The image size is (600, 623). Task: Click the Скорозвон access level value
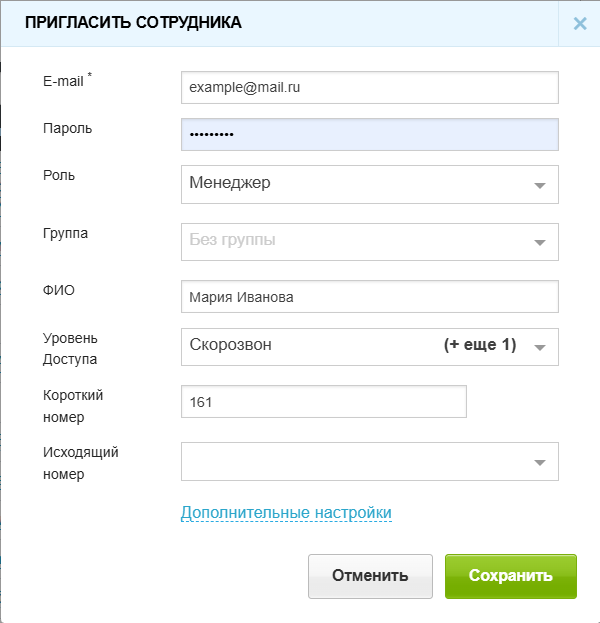[230, 345]
